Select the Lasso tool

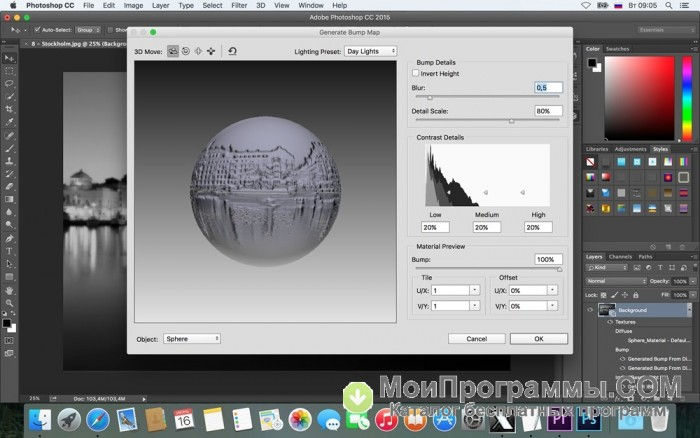pyautogui.click(x=9, y=83)
